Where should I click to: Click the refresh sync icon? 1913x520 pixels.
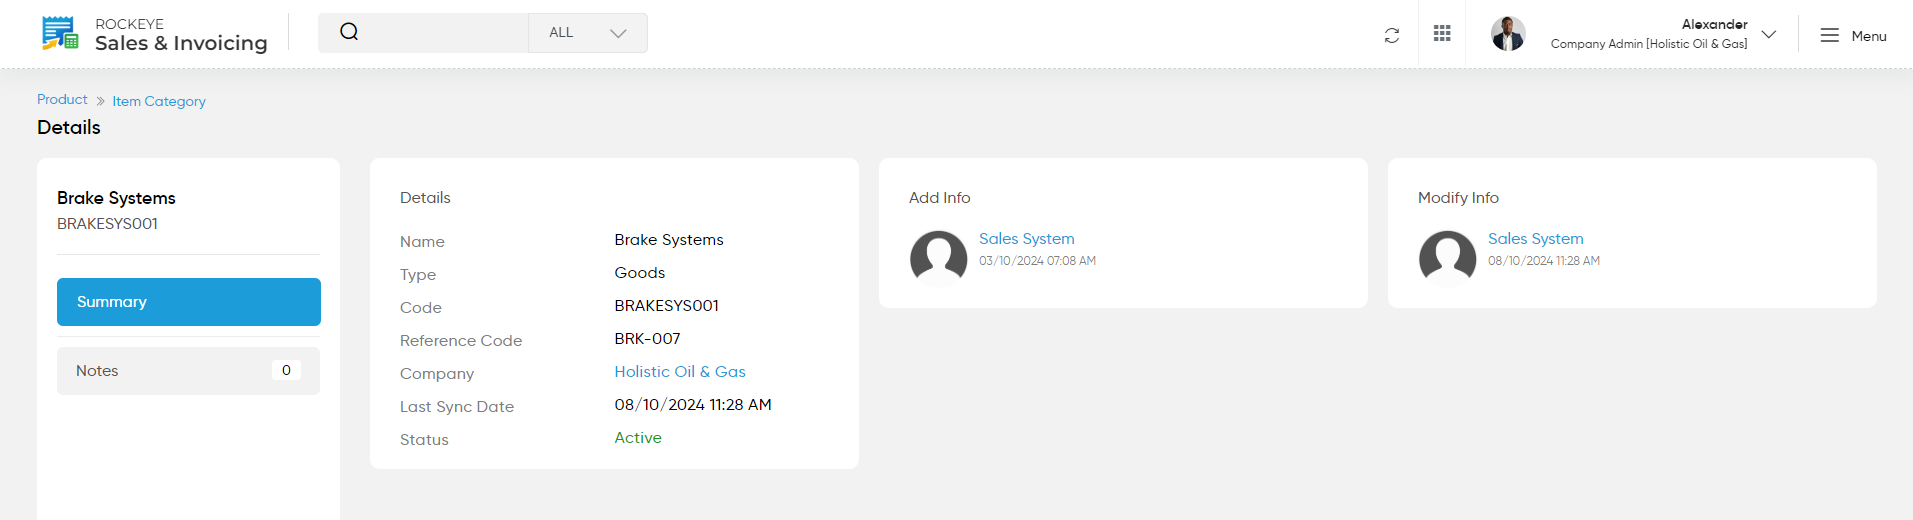1392,35
